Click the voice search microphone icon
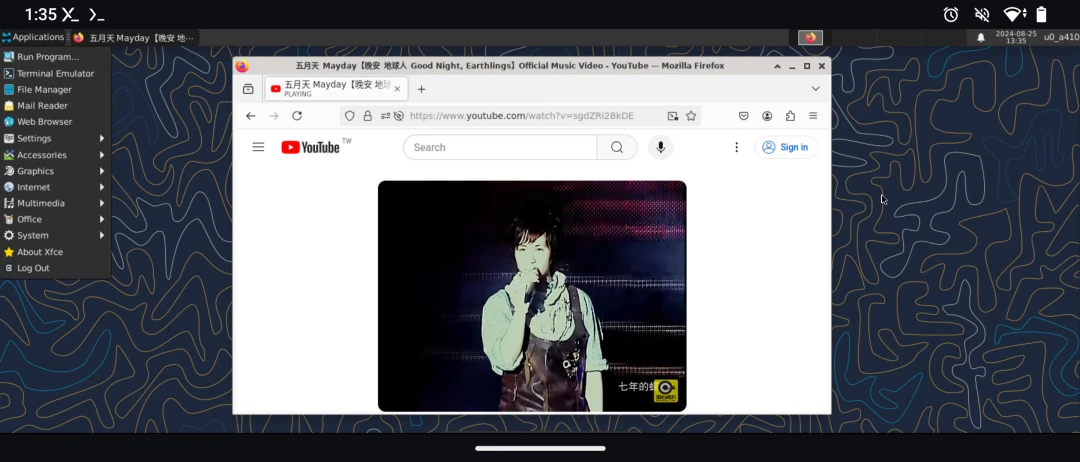 click(x=660, y=147)
